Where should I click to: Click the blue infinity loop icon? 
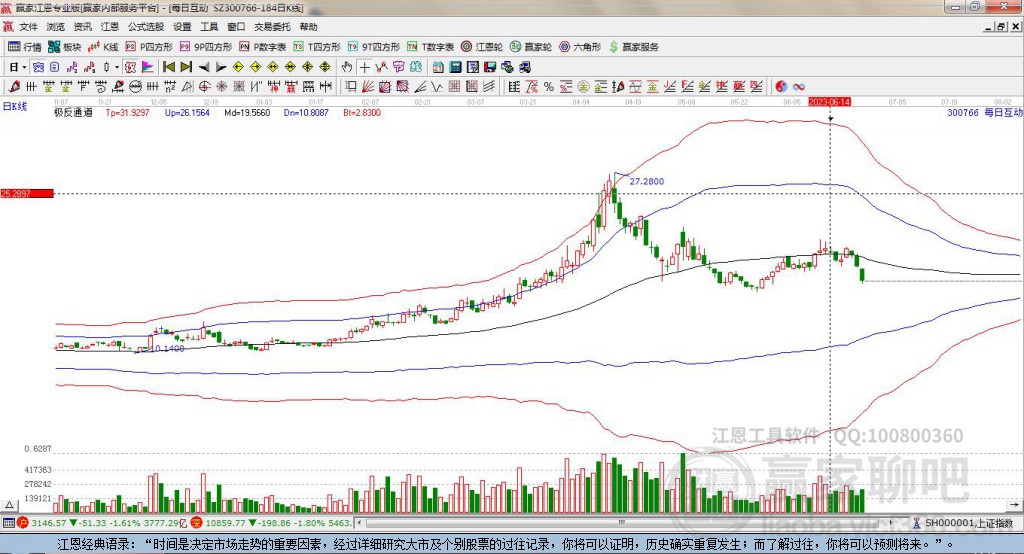(798, 86)
